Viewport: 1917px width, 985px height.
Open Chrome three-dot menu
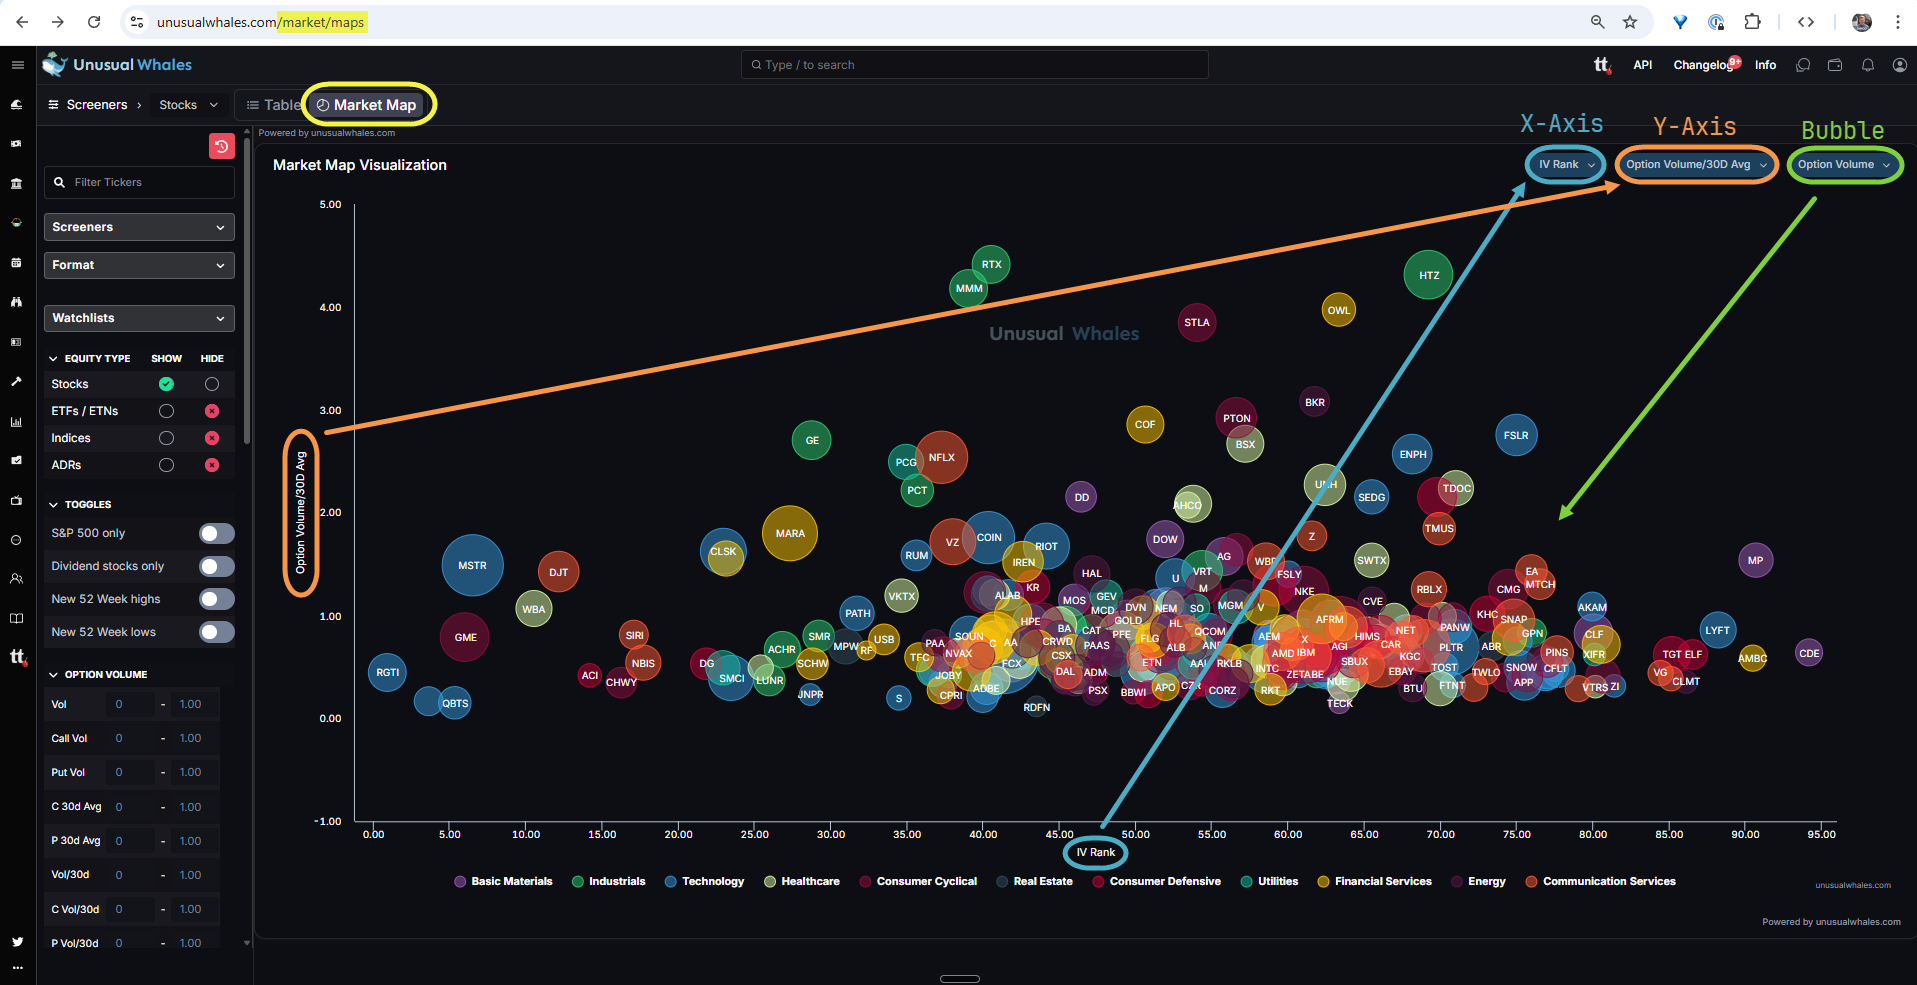click(x=1897, y=22)
